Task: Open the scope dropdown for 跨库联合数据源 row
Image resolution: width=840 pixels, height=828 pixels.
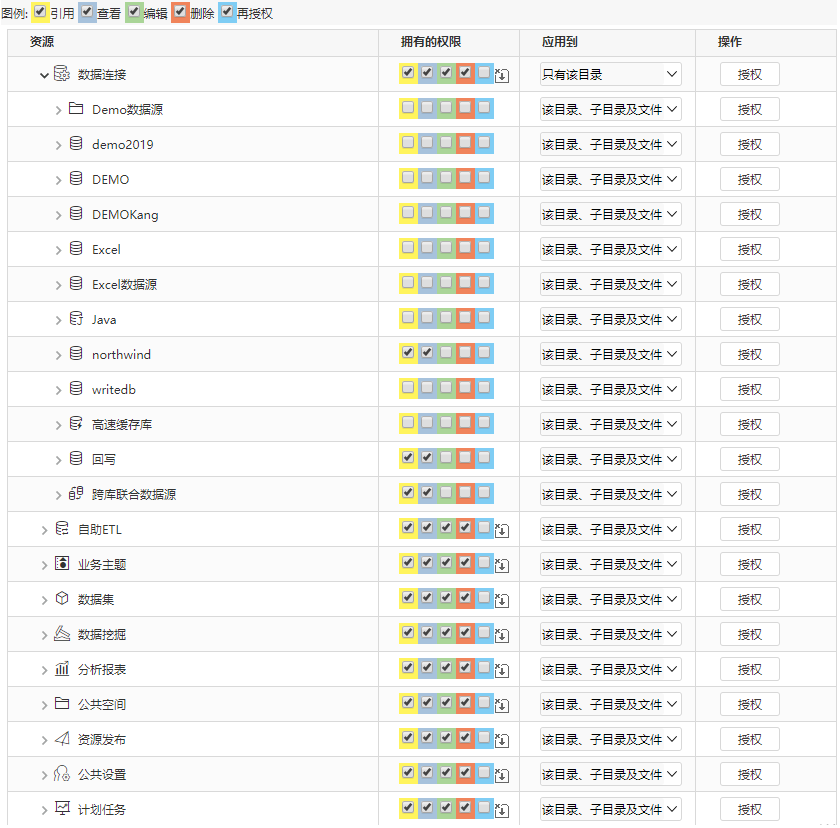Action: pos(611,494)
